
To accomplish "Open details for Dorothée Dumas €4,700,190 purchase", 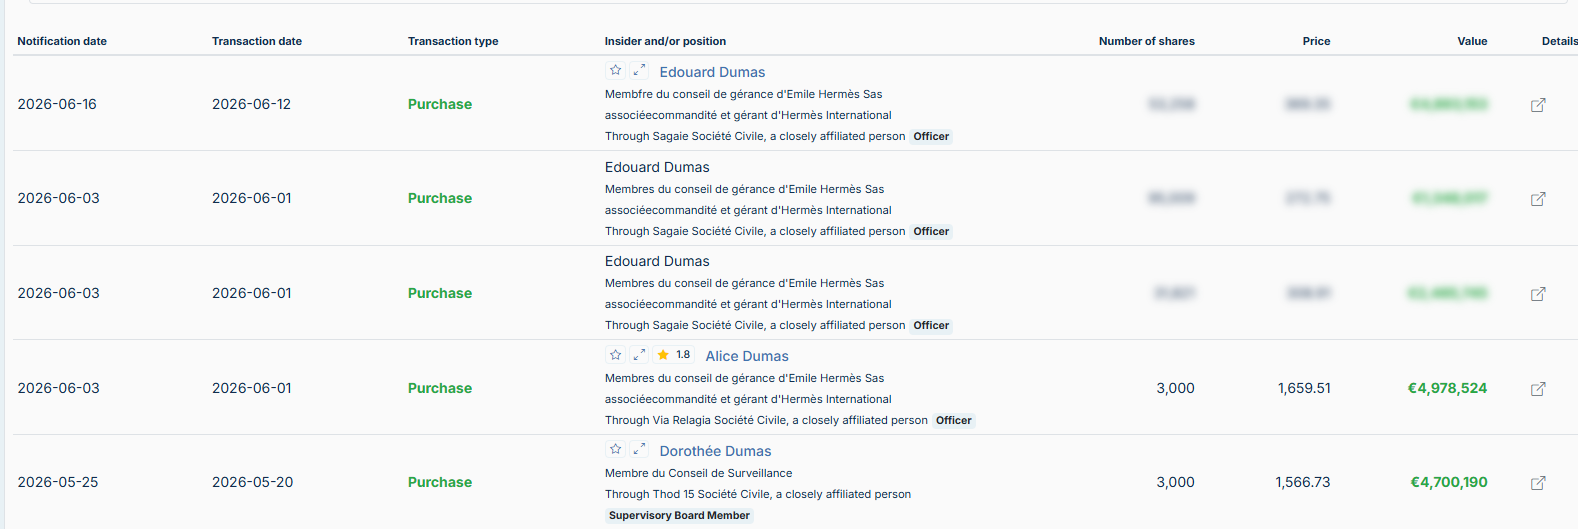I will 1538,483.
